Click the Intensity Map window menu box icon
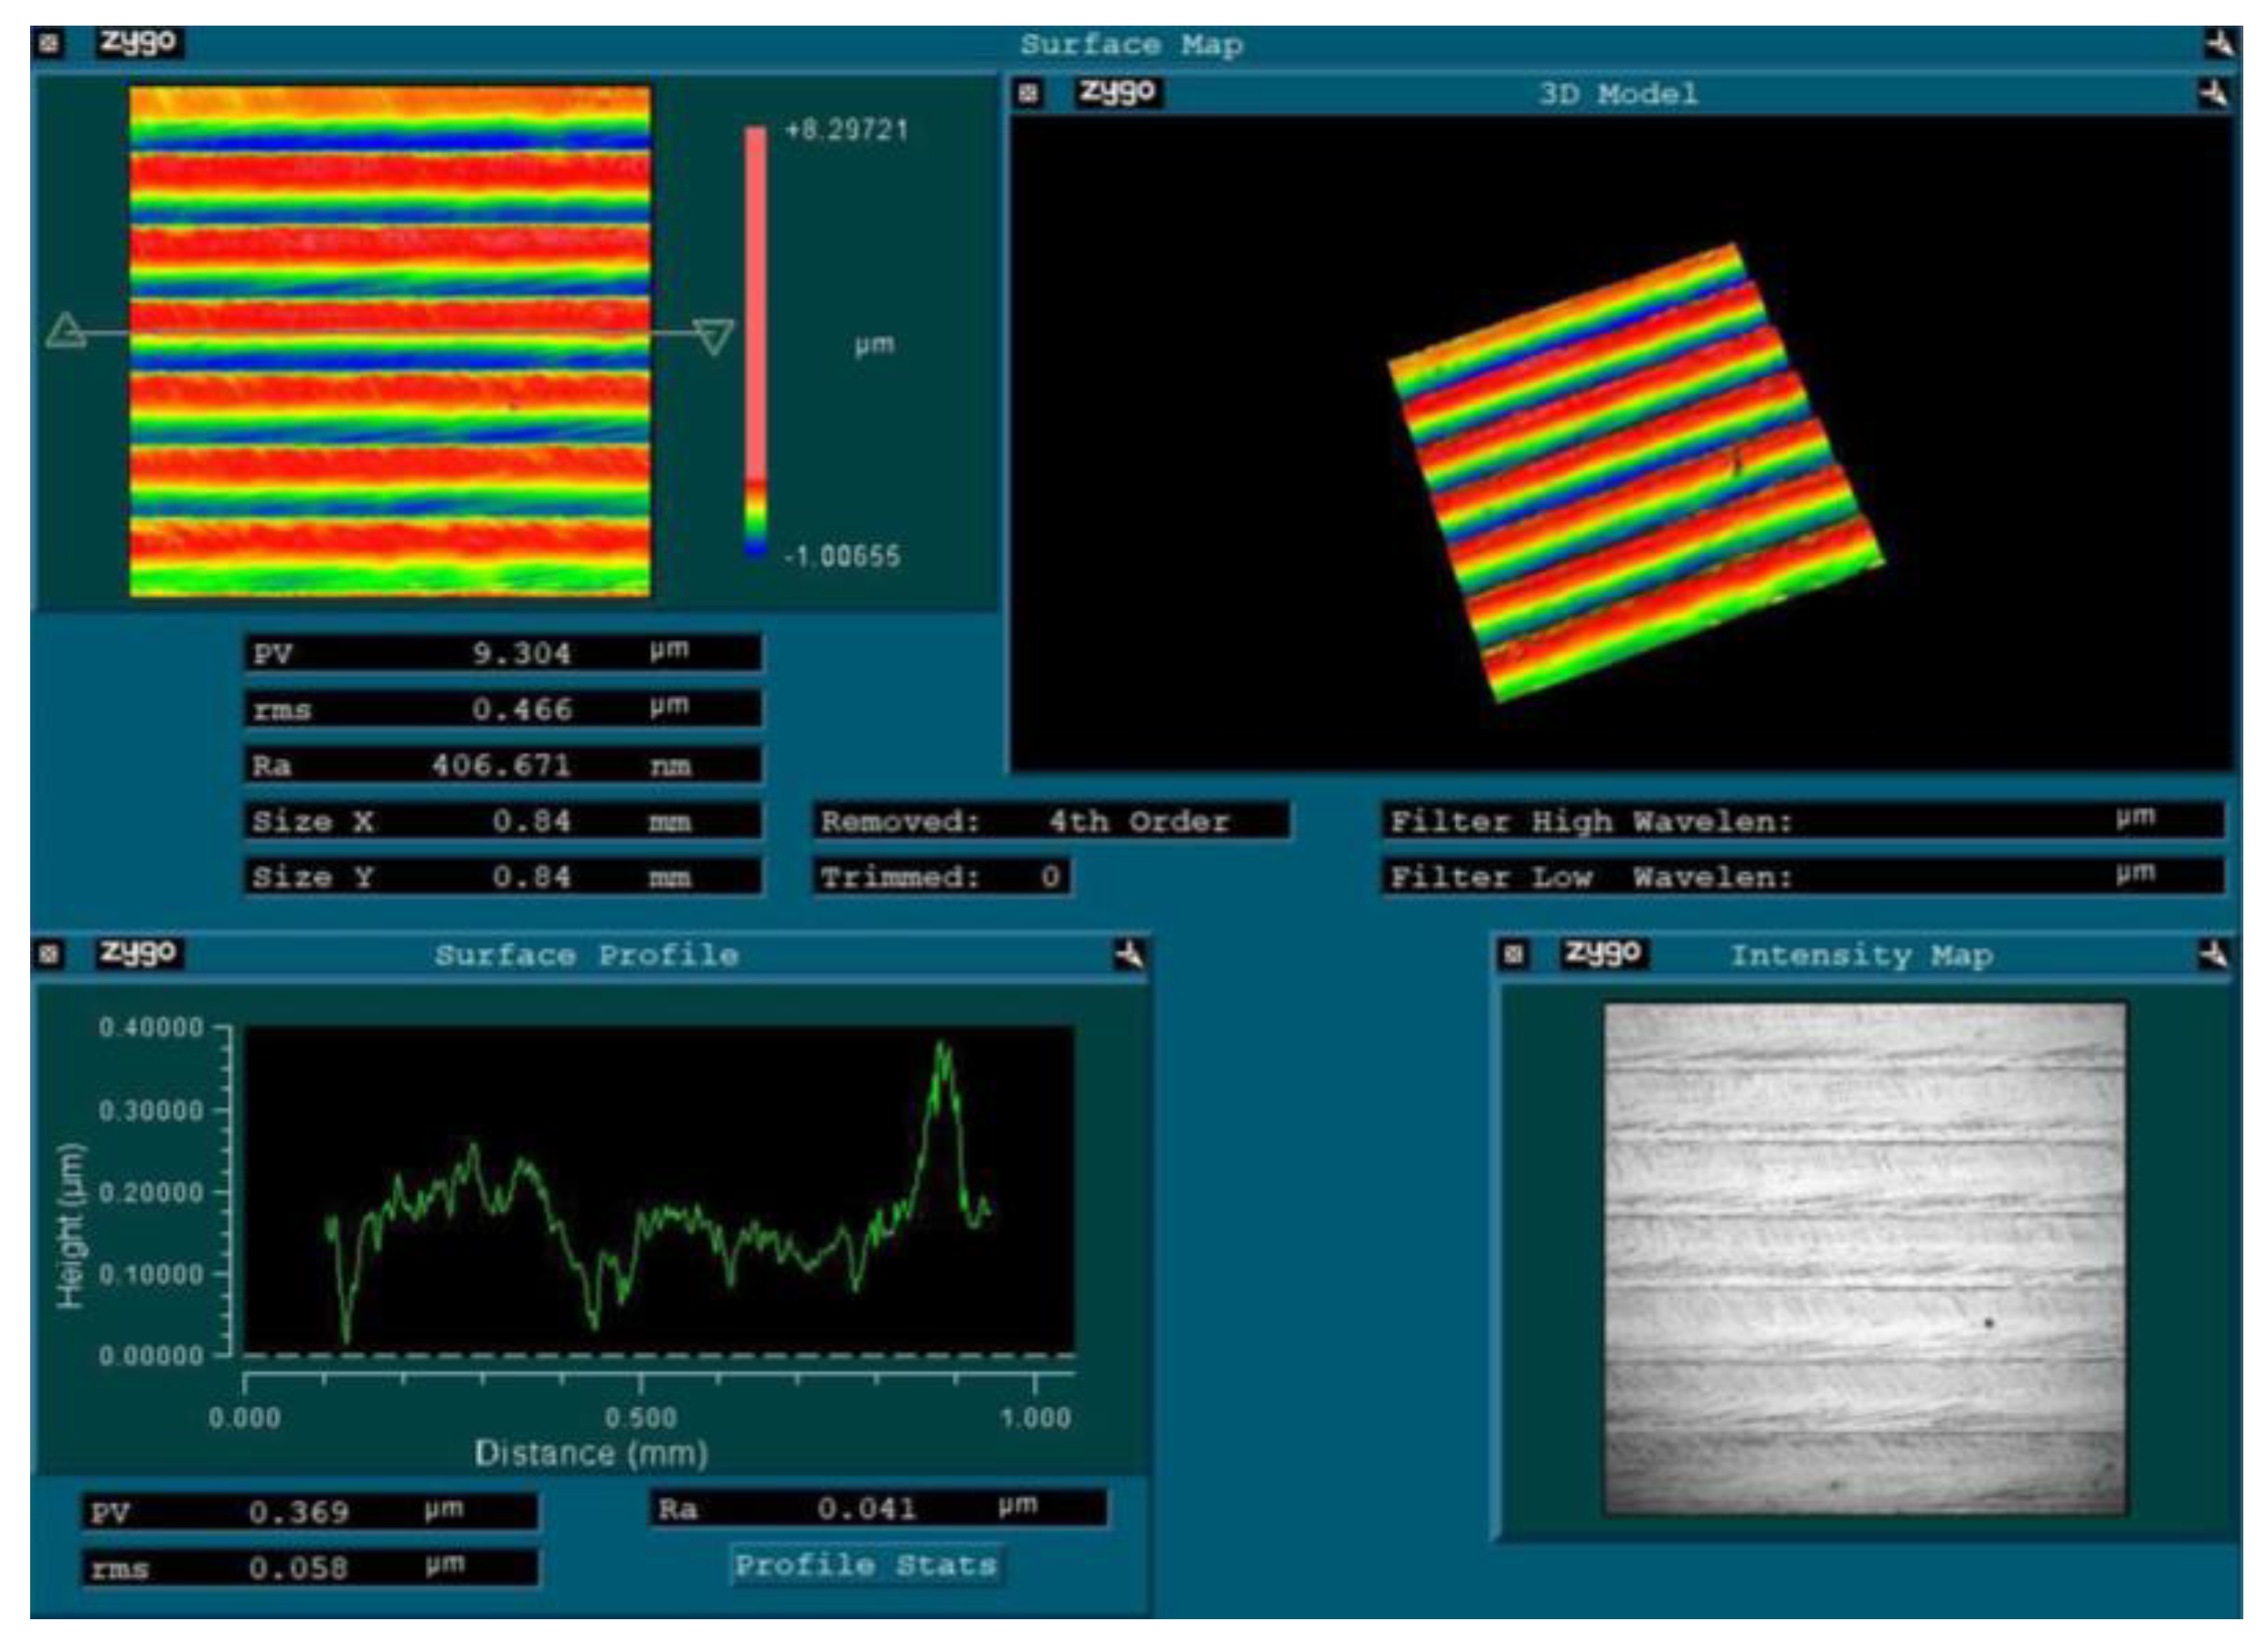 [x=1514, y=954]
